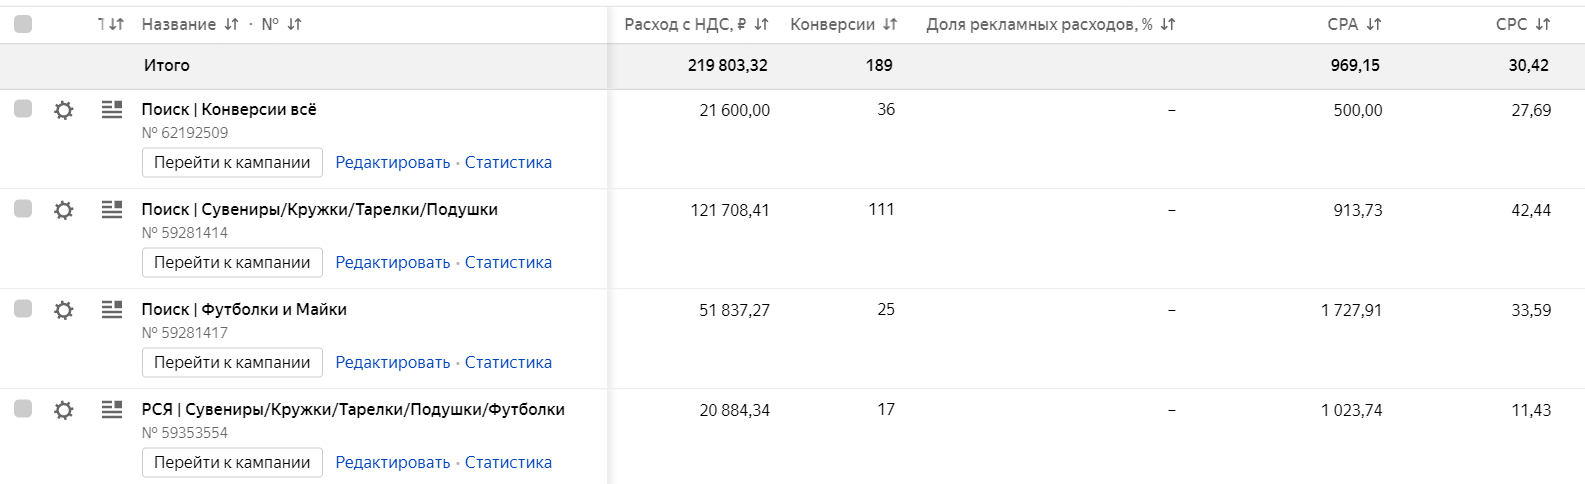1585x484 pixels.
Task: Select all campaigns with header checkbox
Action: pyautogui.click(x=23, y=24)
